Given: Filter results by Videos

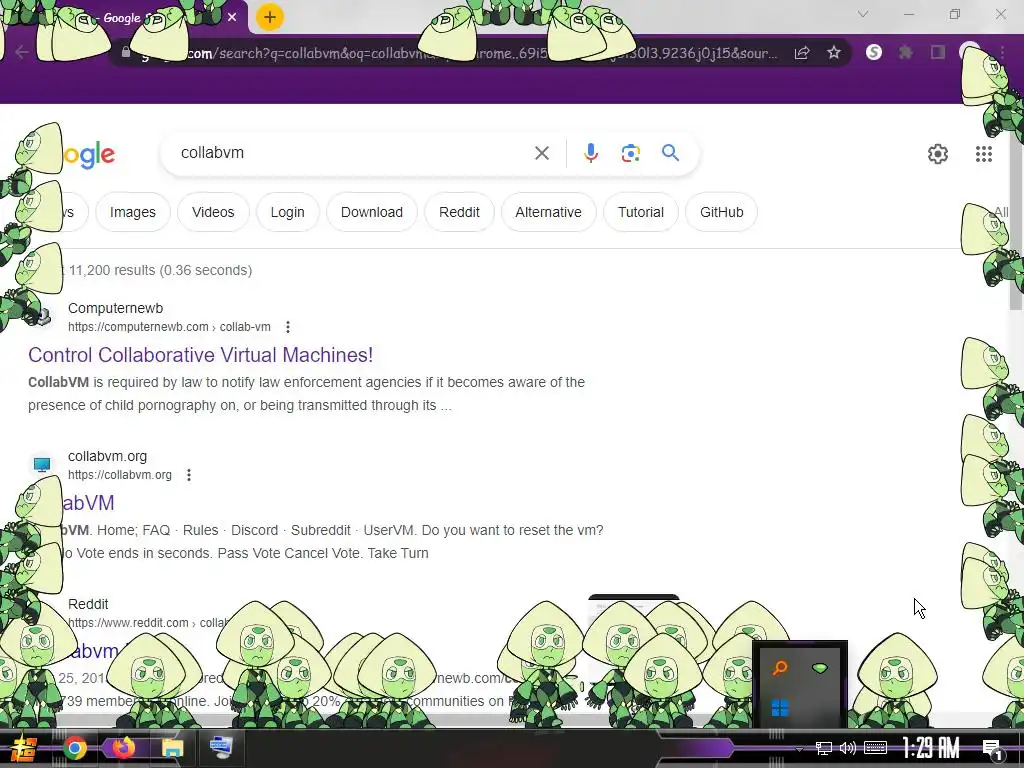Looking at the screenshot, I should coord(213,212).
